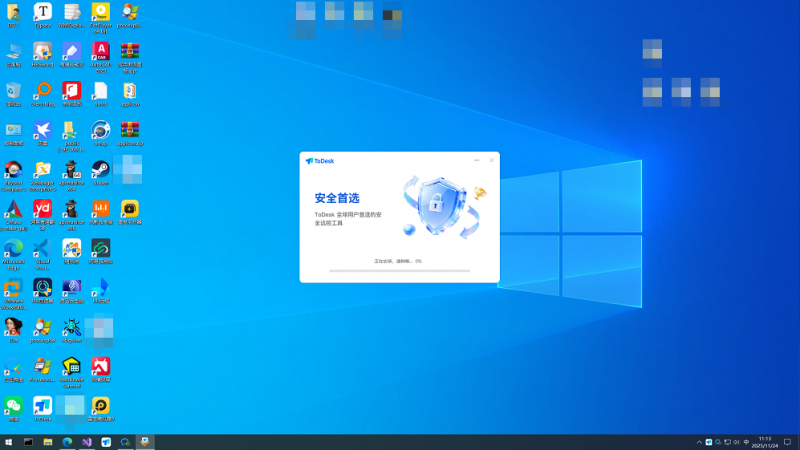The image size is (800, 450).
Task: Click the installation progress bar
Action: tap(399, 270)
